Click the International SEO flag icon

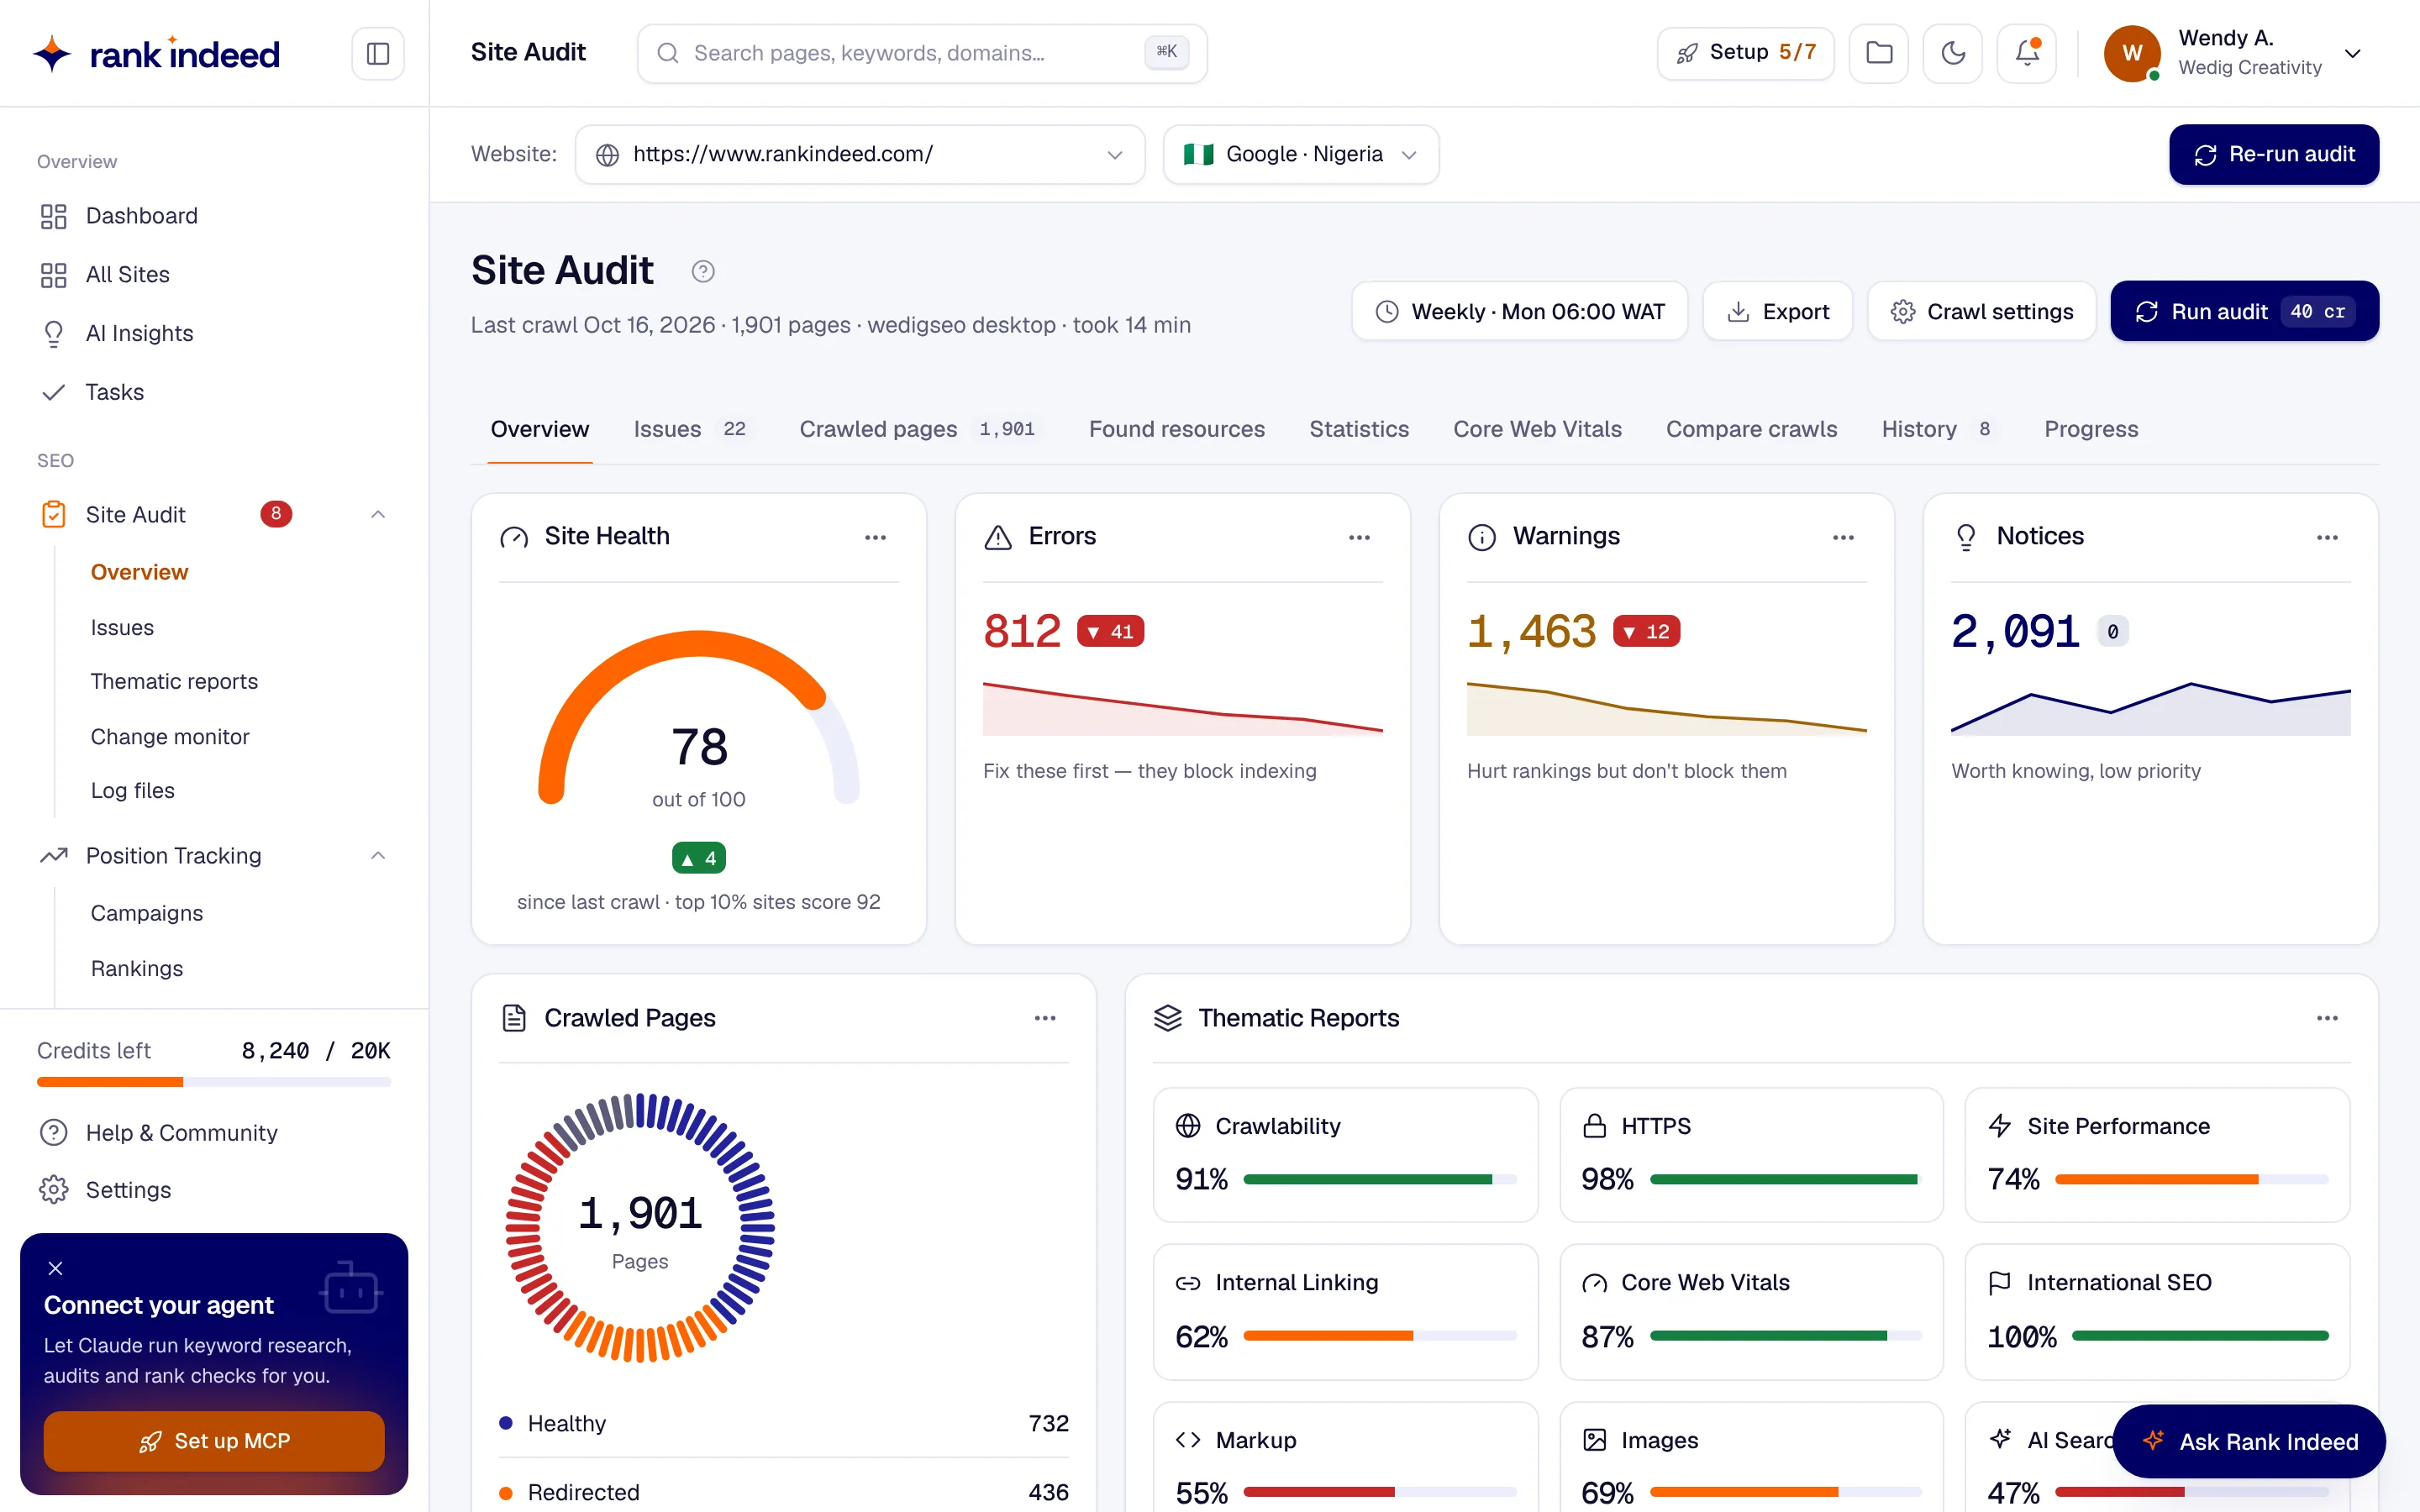(x=2000, y=1283)
